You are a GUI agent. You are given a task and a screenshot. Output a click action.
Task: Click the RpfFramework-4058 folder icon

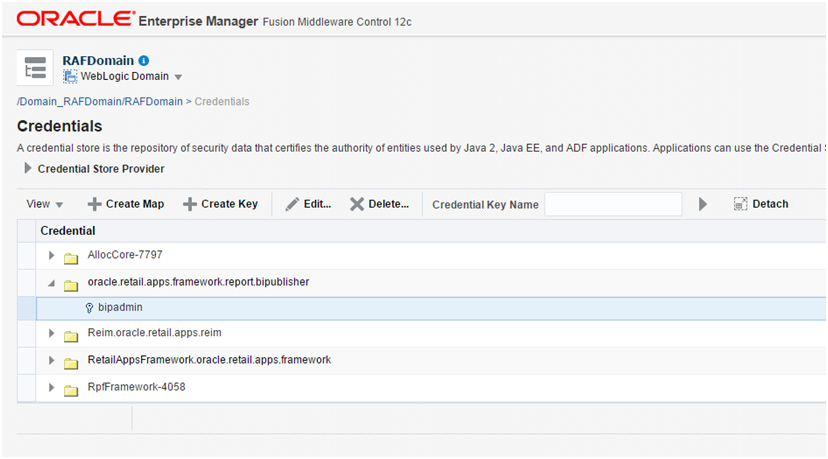pyautogui.click(x=71, y=388)
